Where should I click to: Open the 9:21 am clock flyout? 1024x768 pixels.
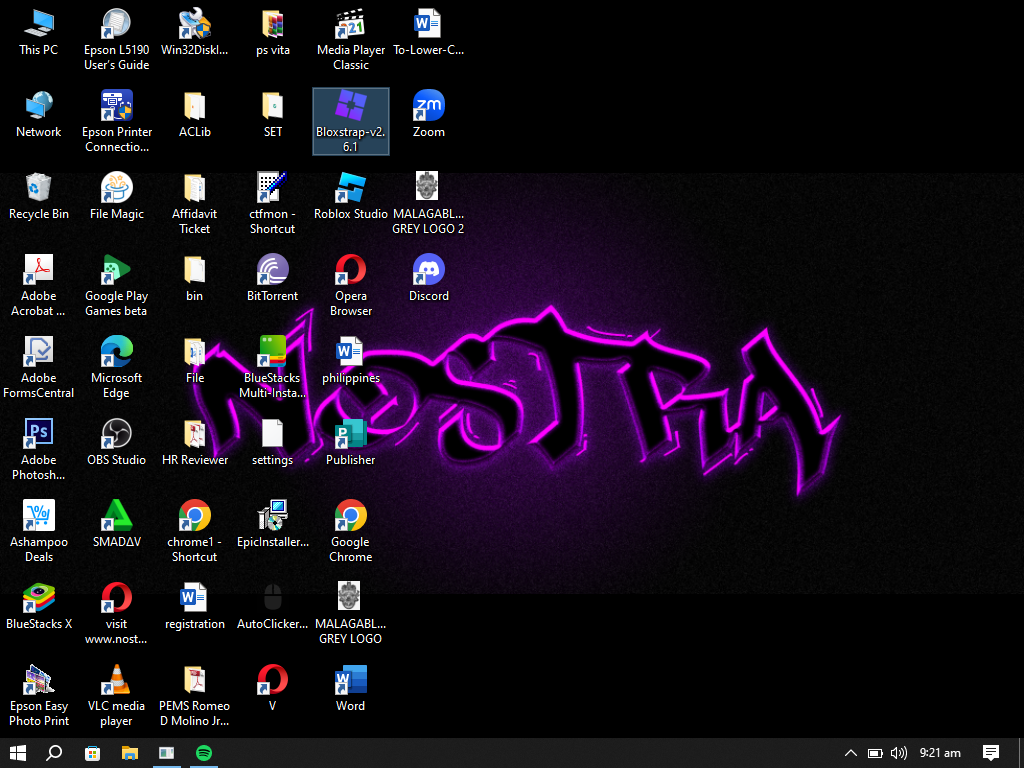tap(940, 753)
